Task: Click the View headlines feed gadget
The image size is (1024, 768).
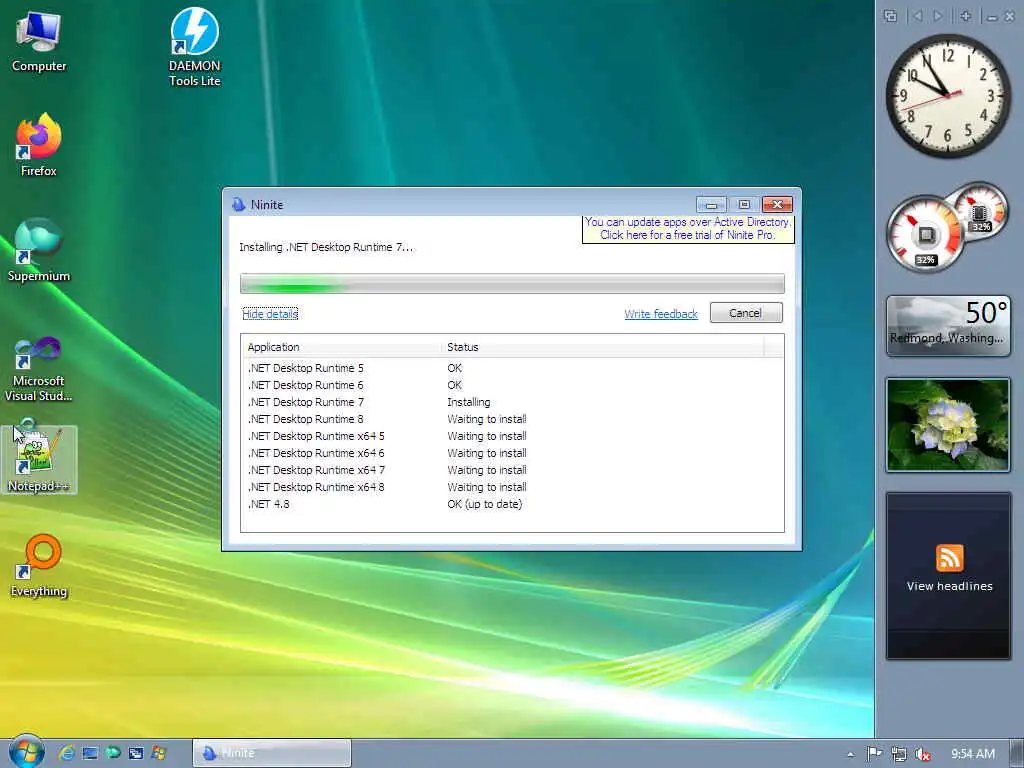Action: point(948,576)
